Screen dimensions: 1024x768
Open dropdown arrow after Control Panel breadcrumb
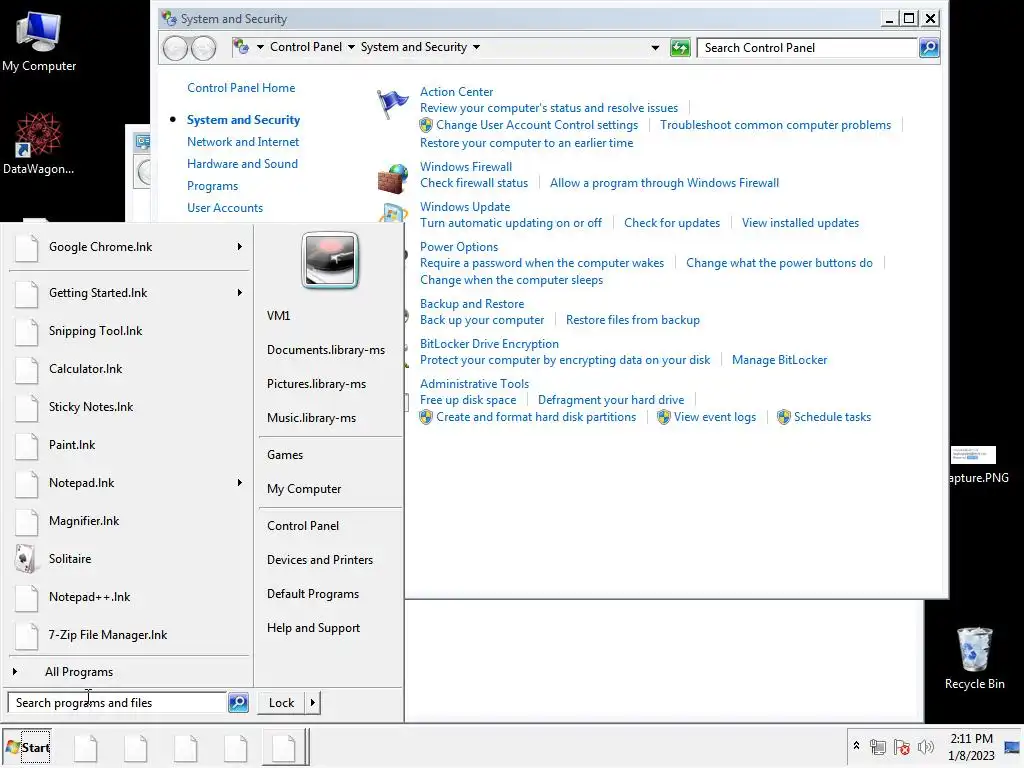tap(351, 47)
